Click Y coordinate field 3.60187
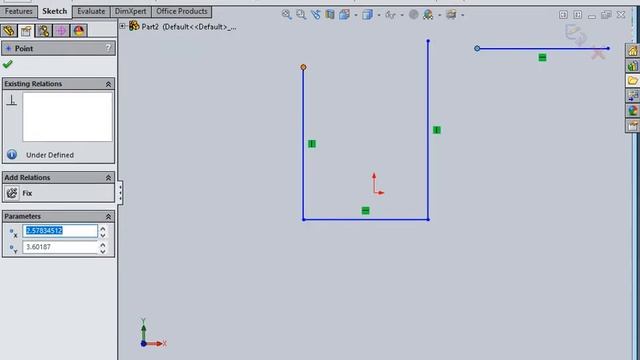 pyautogui.click(x=60, y=247)
